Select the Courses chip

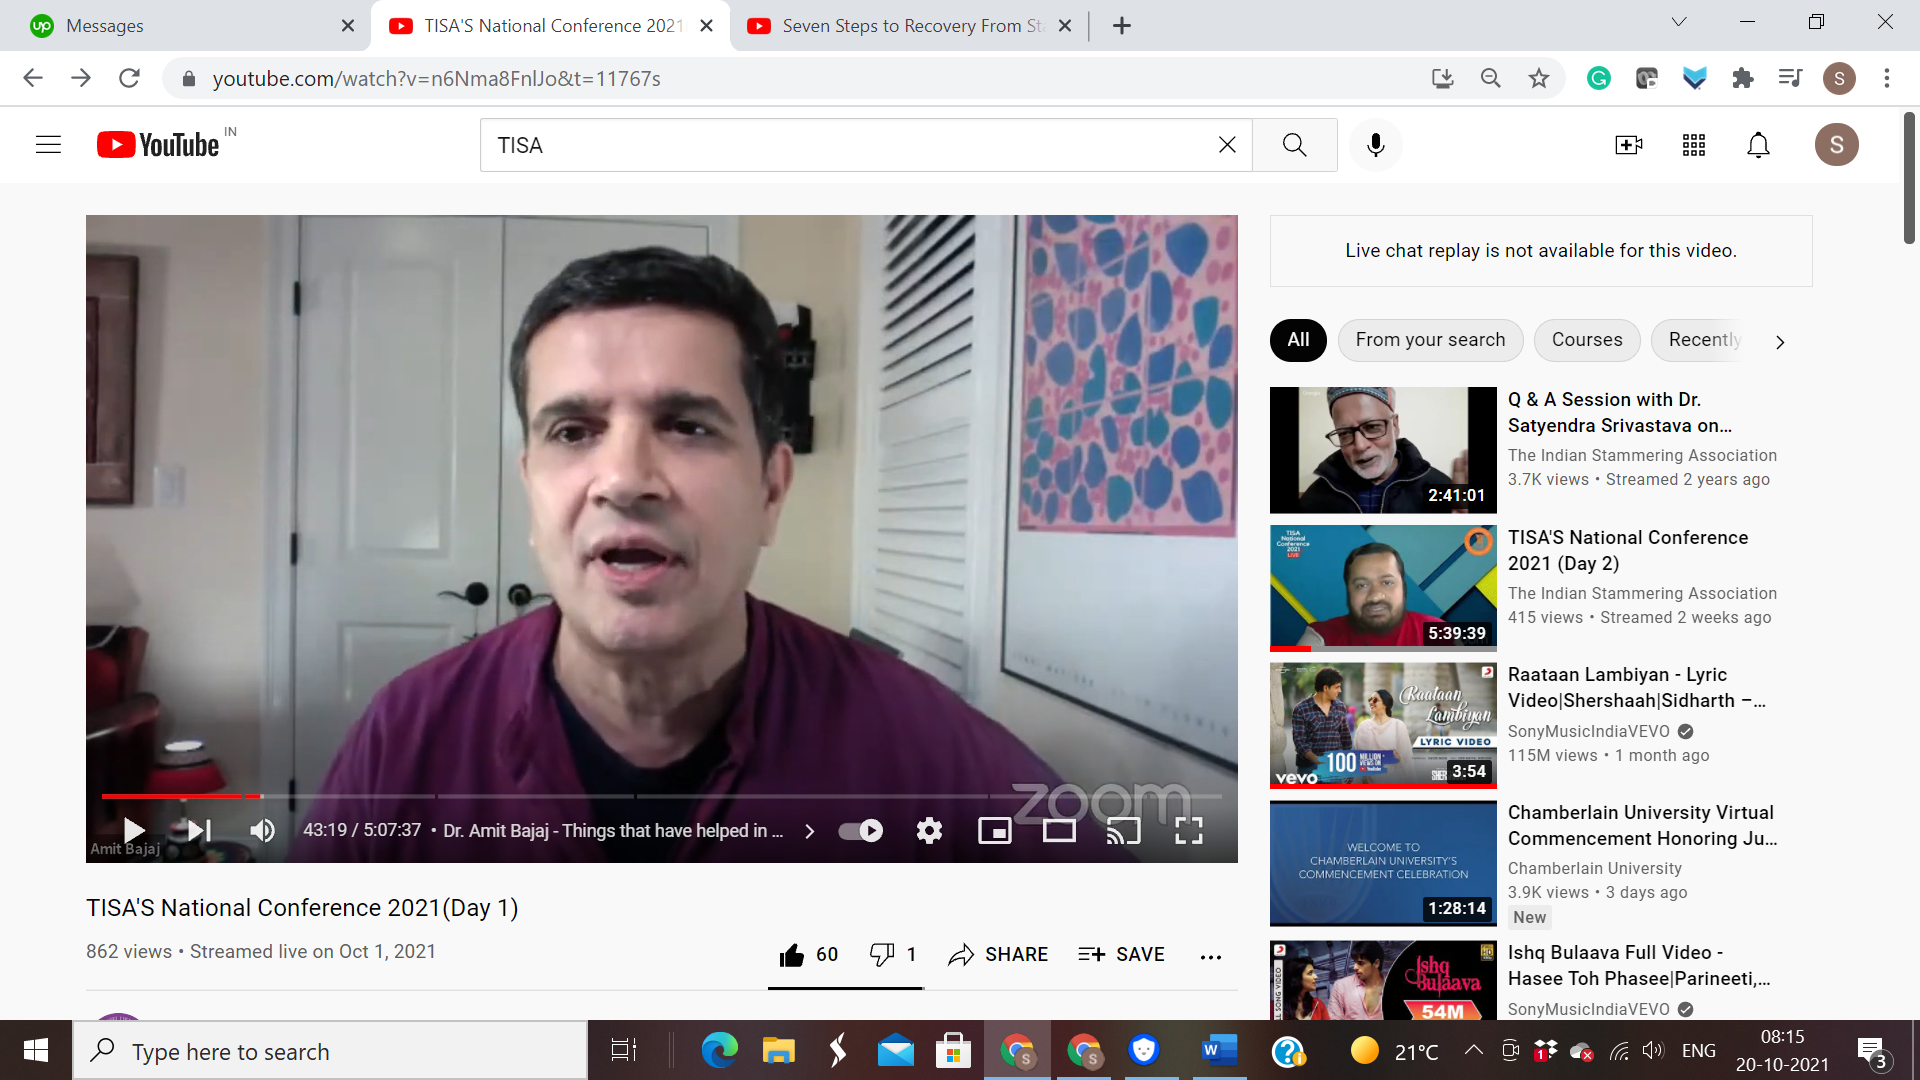tap(1587, 340)
